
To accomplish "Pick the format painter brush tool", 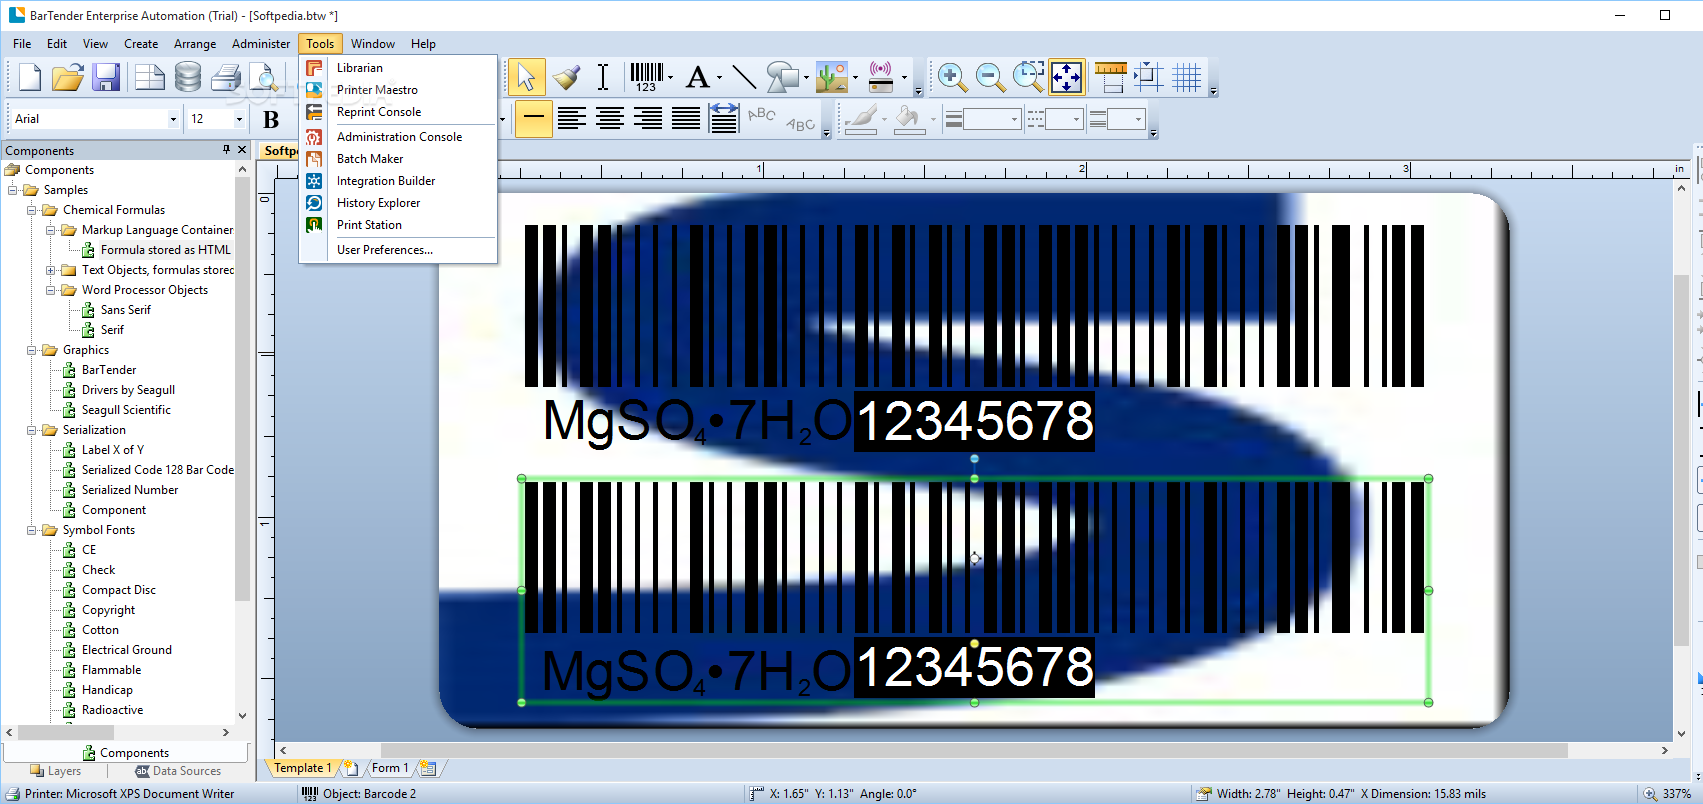I will coord(566,77).
